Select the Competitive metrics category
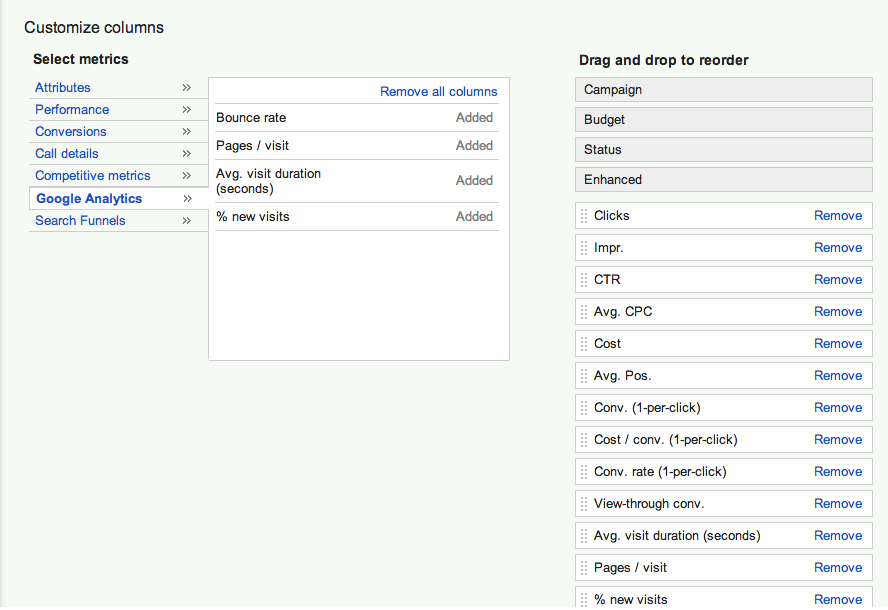 tap(93, 176)
